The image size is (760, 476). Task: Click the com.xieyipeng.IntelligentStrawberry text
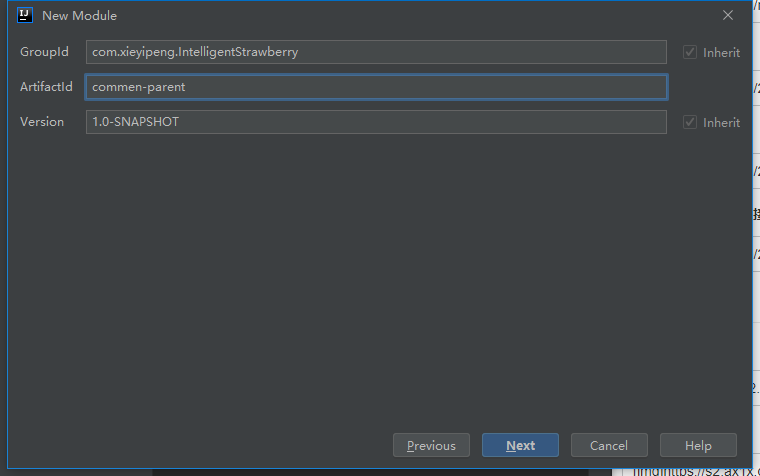point(195,52)
